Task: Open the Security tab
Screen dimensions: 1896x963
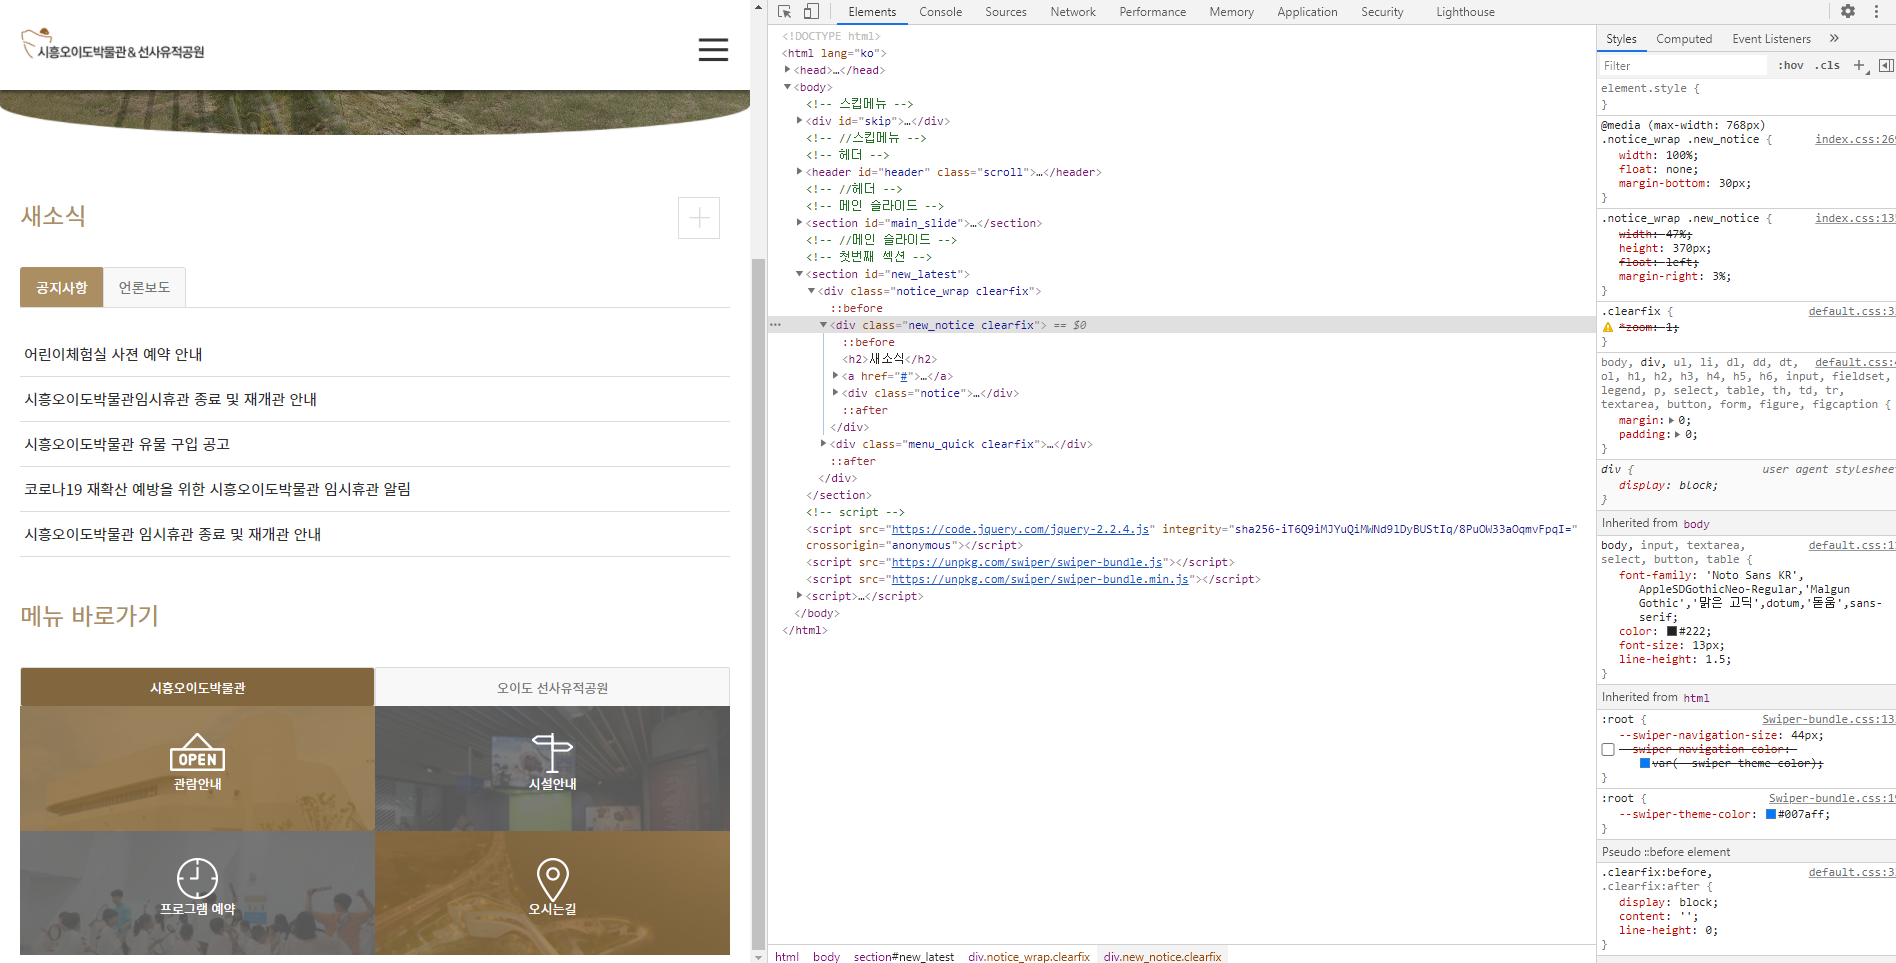Action: (1382, 12)
